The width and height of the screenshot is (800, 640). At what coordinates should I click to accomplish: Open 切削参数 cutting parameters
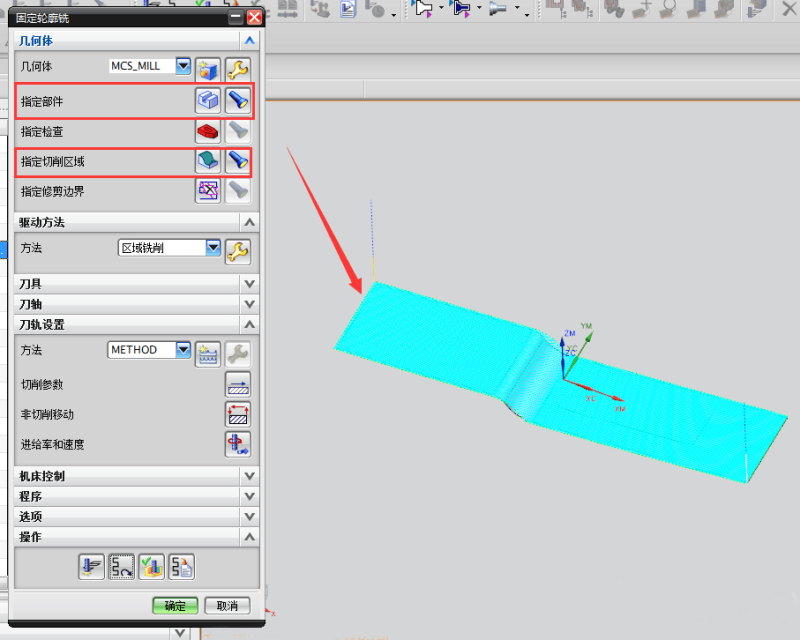pyautogui.click(x=237, y=385)
